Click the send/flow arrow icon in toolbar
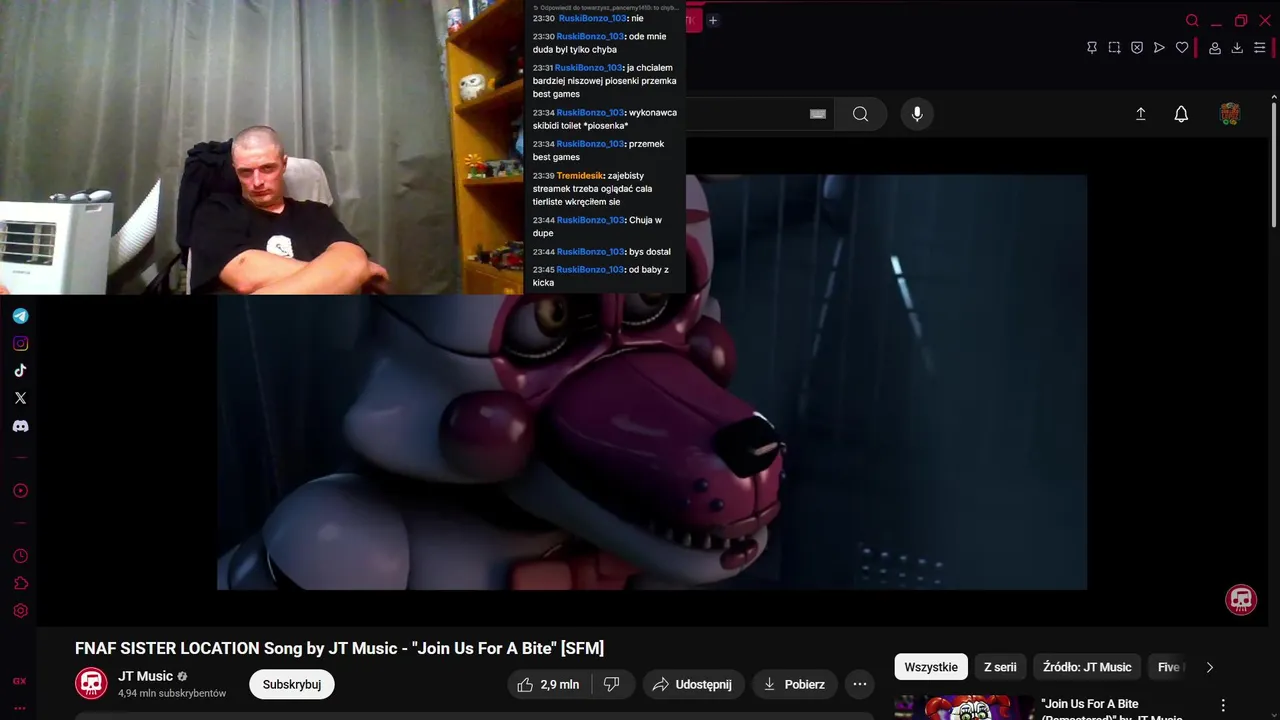Screen dimensions: 1280x720 (x=1159, y=47)
